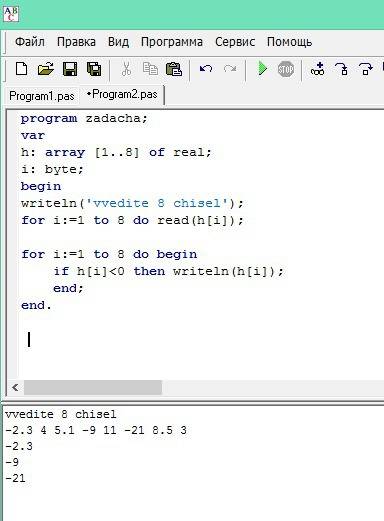
Task: Open a file with the folder icon
Action: click(46, 69)
